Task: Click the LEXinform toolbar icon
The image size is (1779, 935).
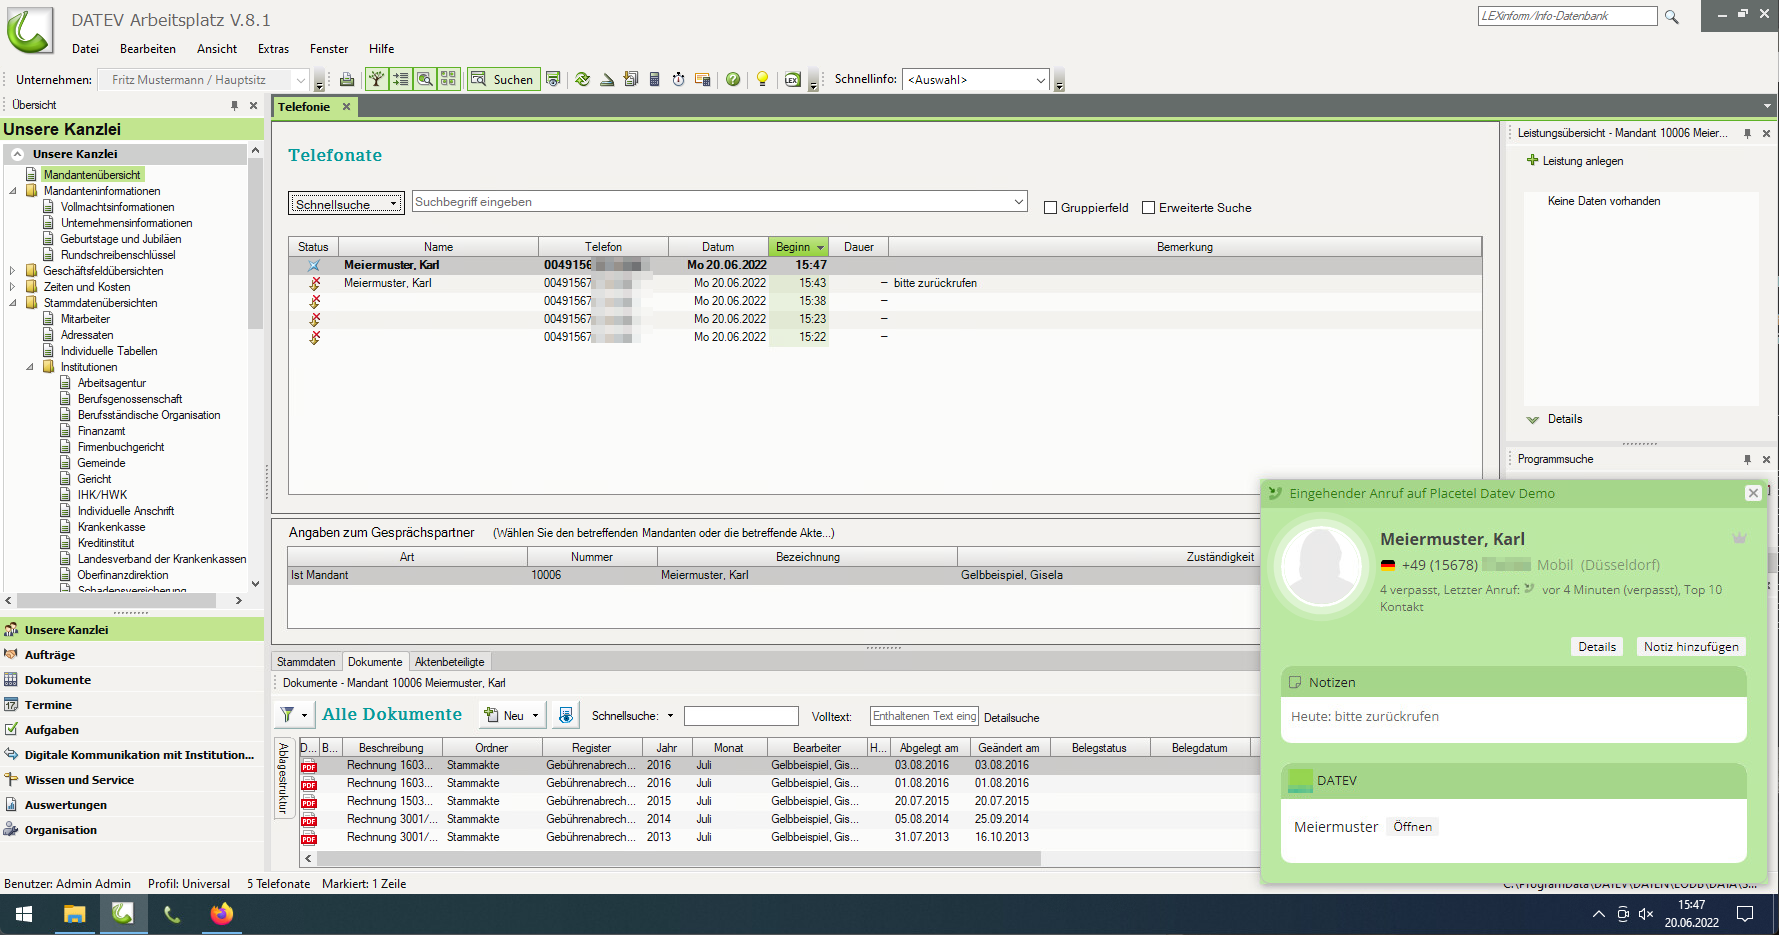Action: 793,79
